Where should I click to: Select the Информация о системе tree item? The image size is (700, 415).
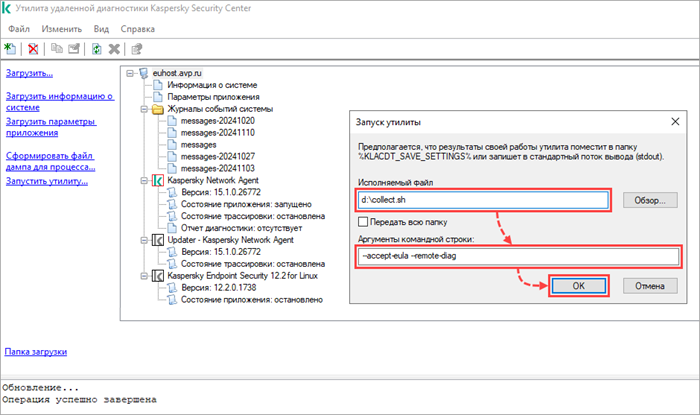(x=212, y=85)
